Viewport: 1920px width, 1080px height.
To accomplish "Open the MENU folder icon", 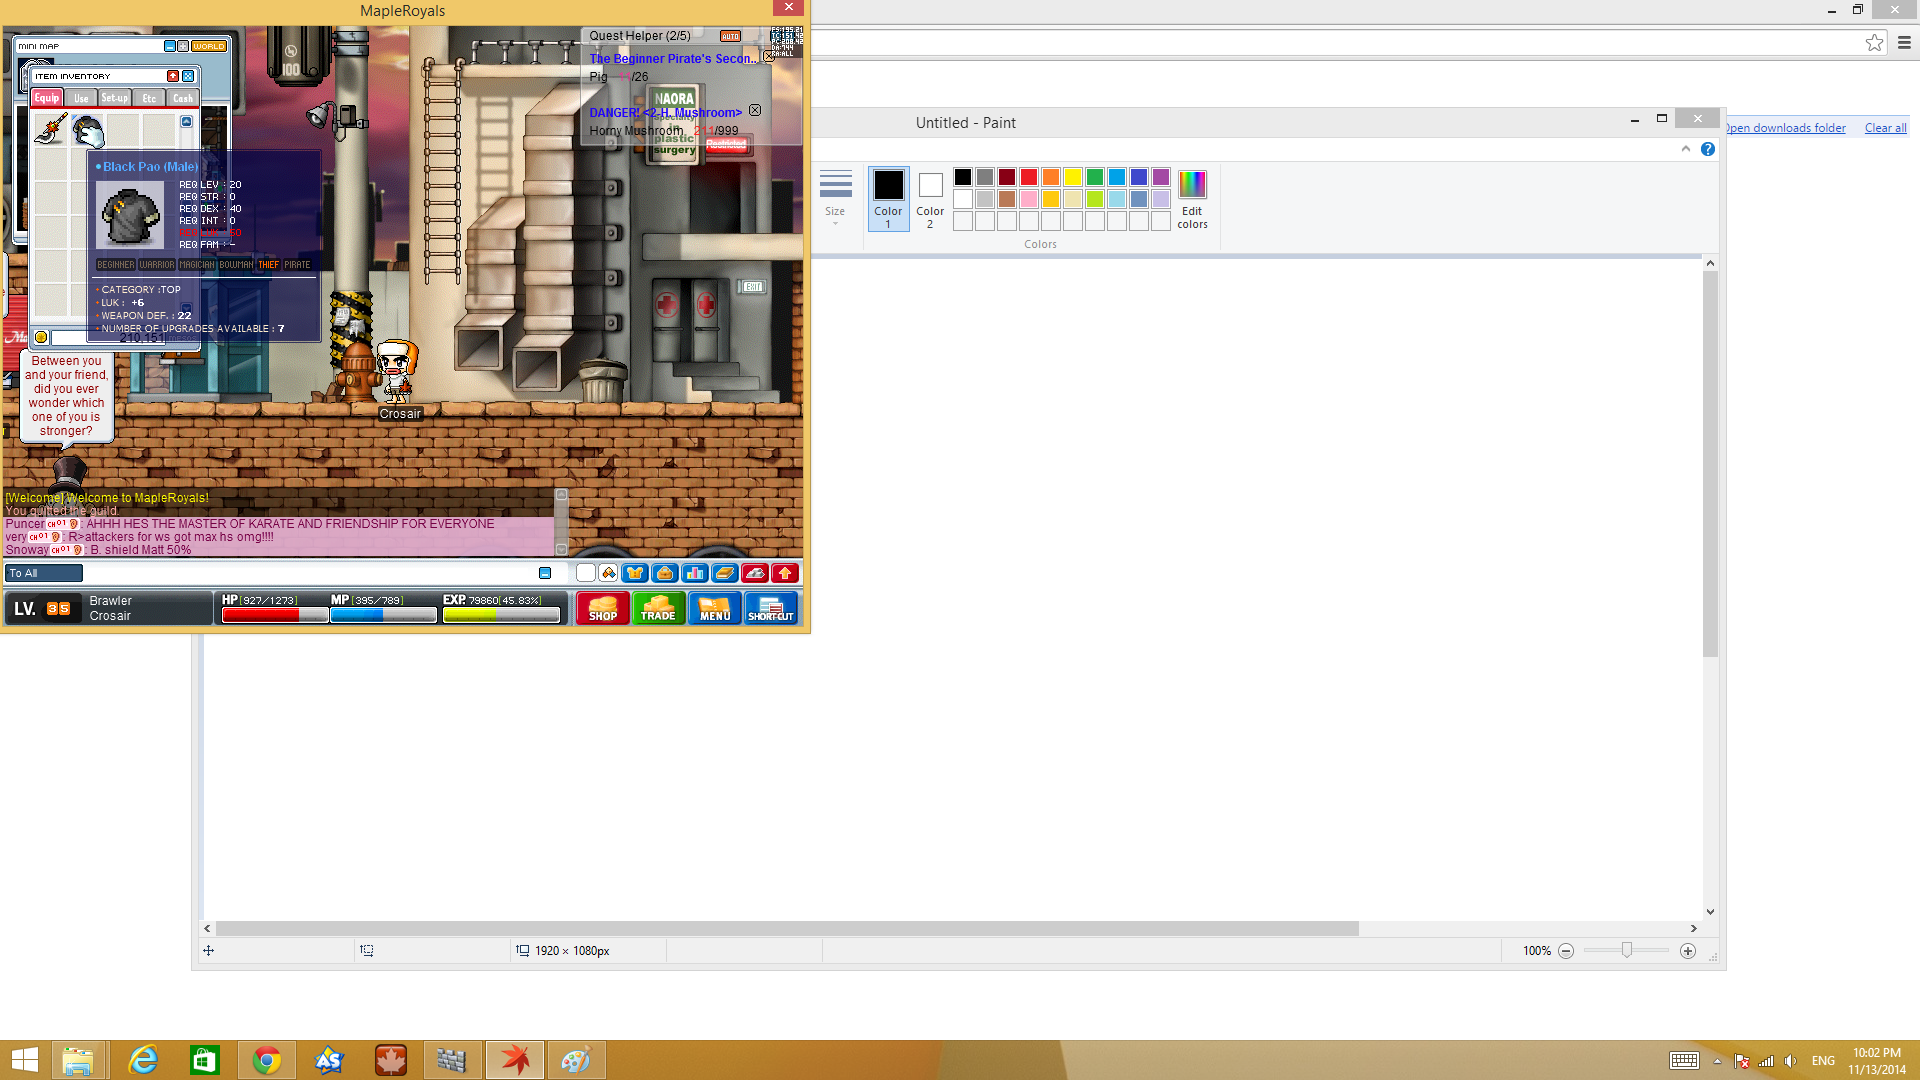I will [714, 608].
